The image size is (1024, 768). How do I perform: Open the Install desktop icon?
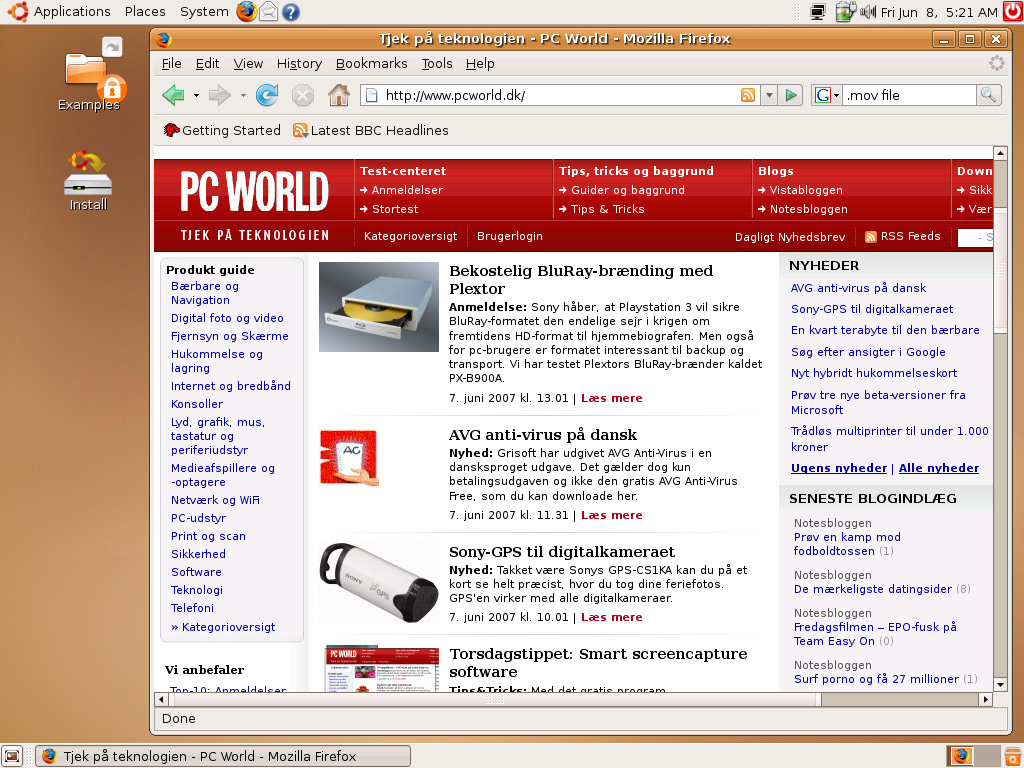pos(88,180)
